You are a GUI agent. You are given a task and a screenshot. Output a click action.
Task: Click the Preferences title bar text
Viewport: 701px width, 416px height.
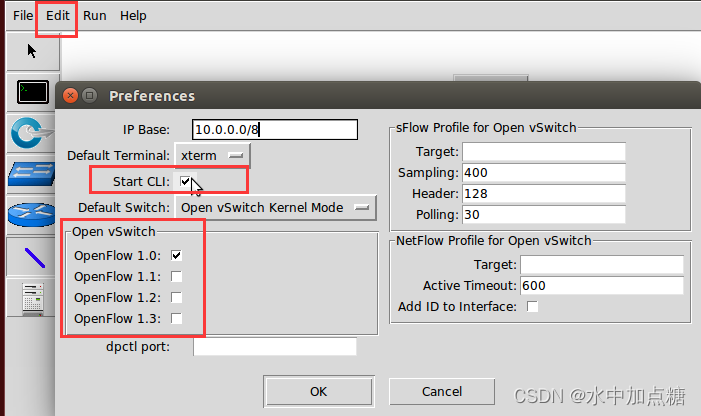coord(152,96)
